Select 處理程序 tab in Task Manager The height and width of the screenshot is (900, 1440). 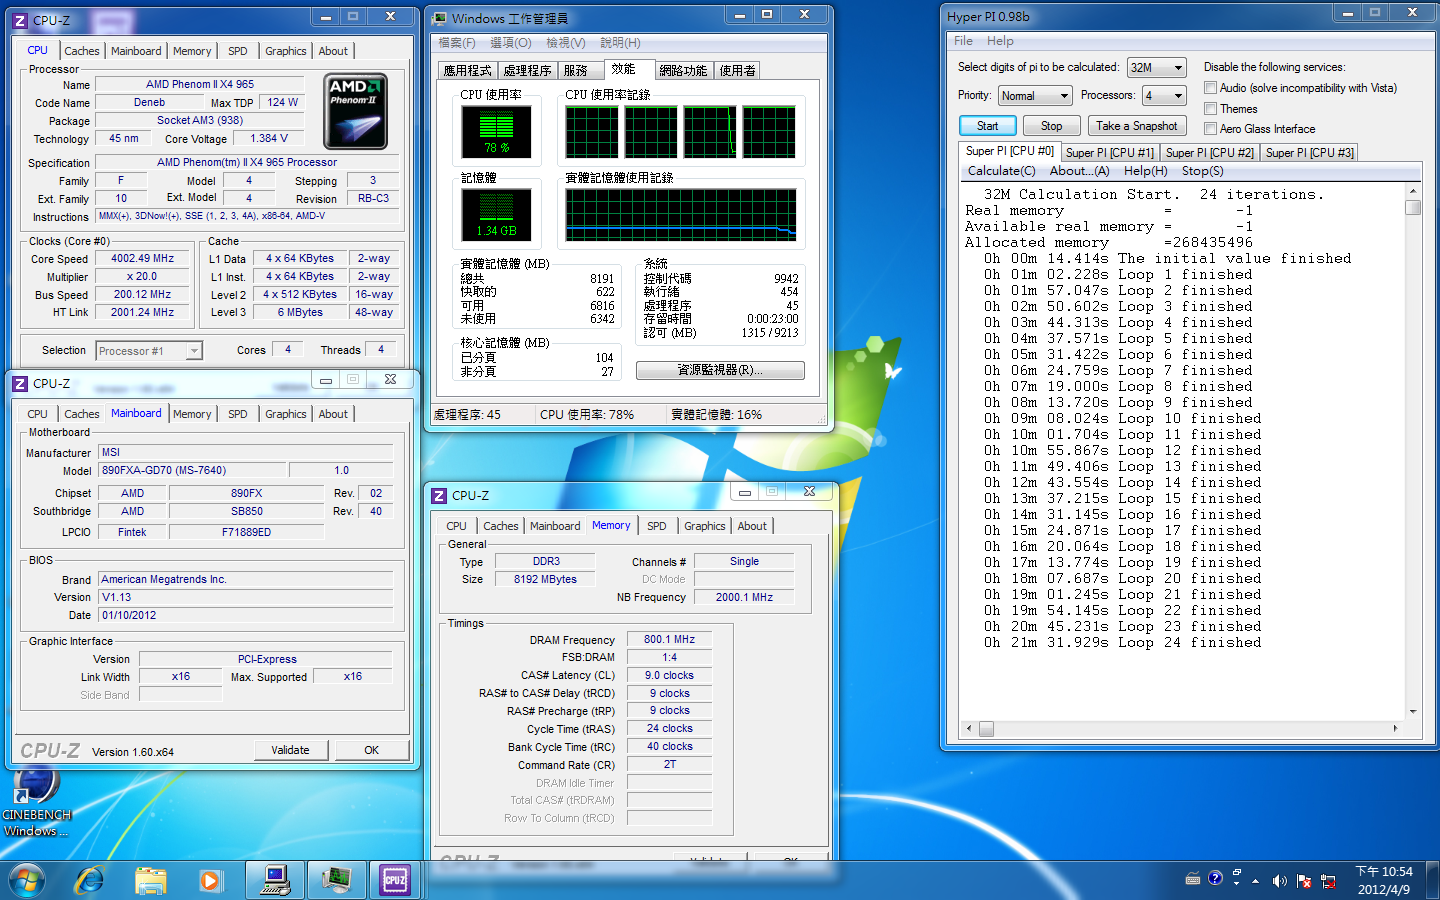527,71
